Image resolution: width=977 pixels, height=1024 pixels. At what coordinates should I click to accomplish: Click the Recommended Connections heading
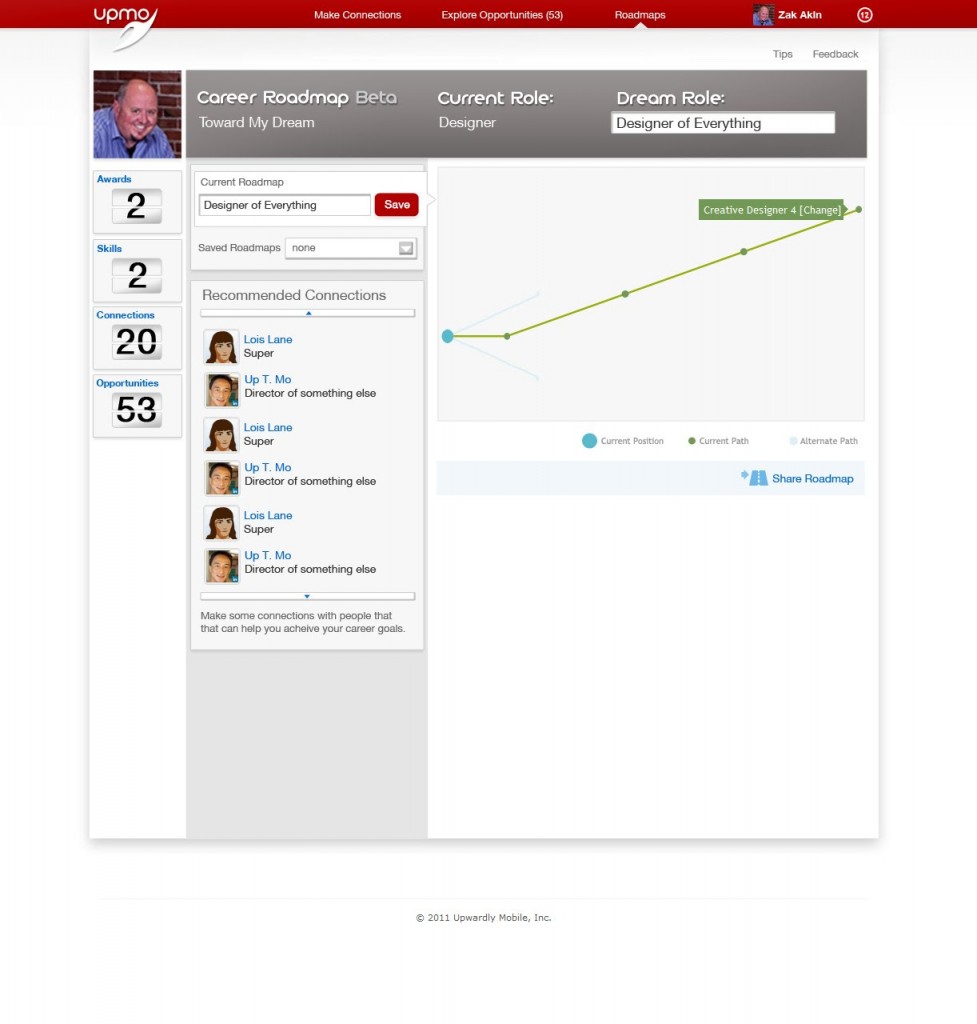(294, 295)
